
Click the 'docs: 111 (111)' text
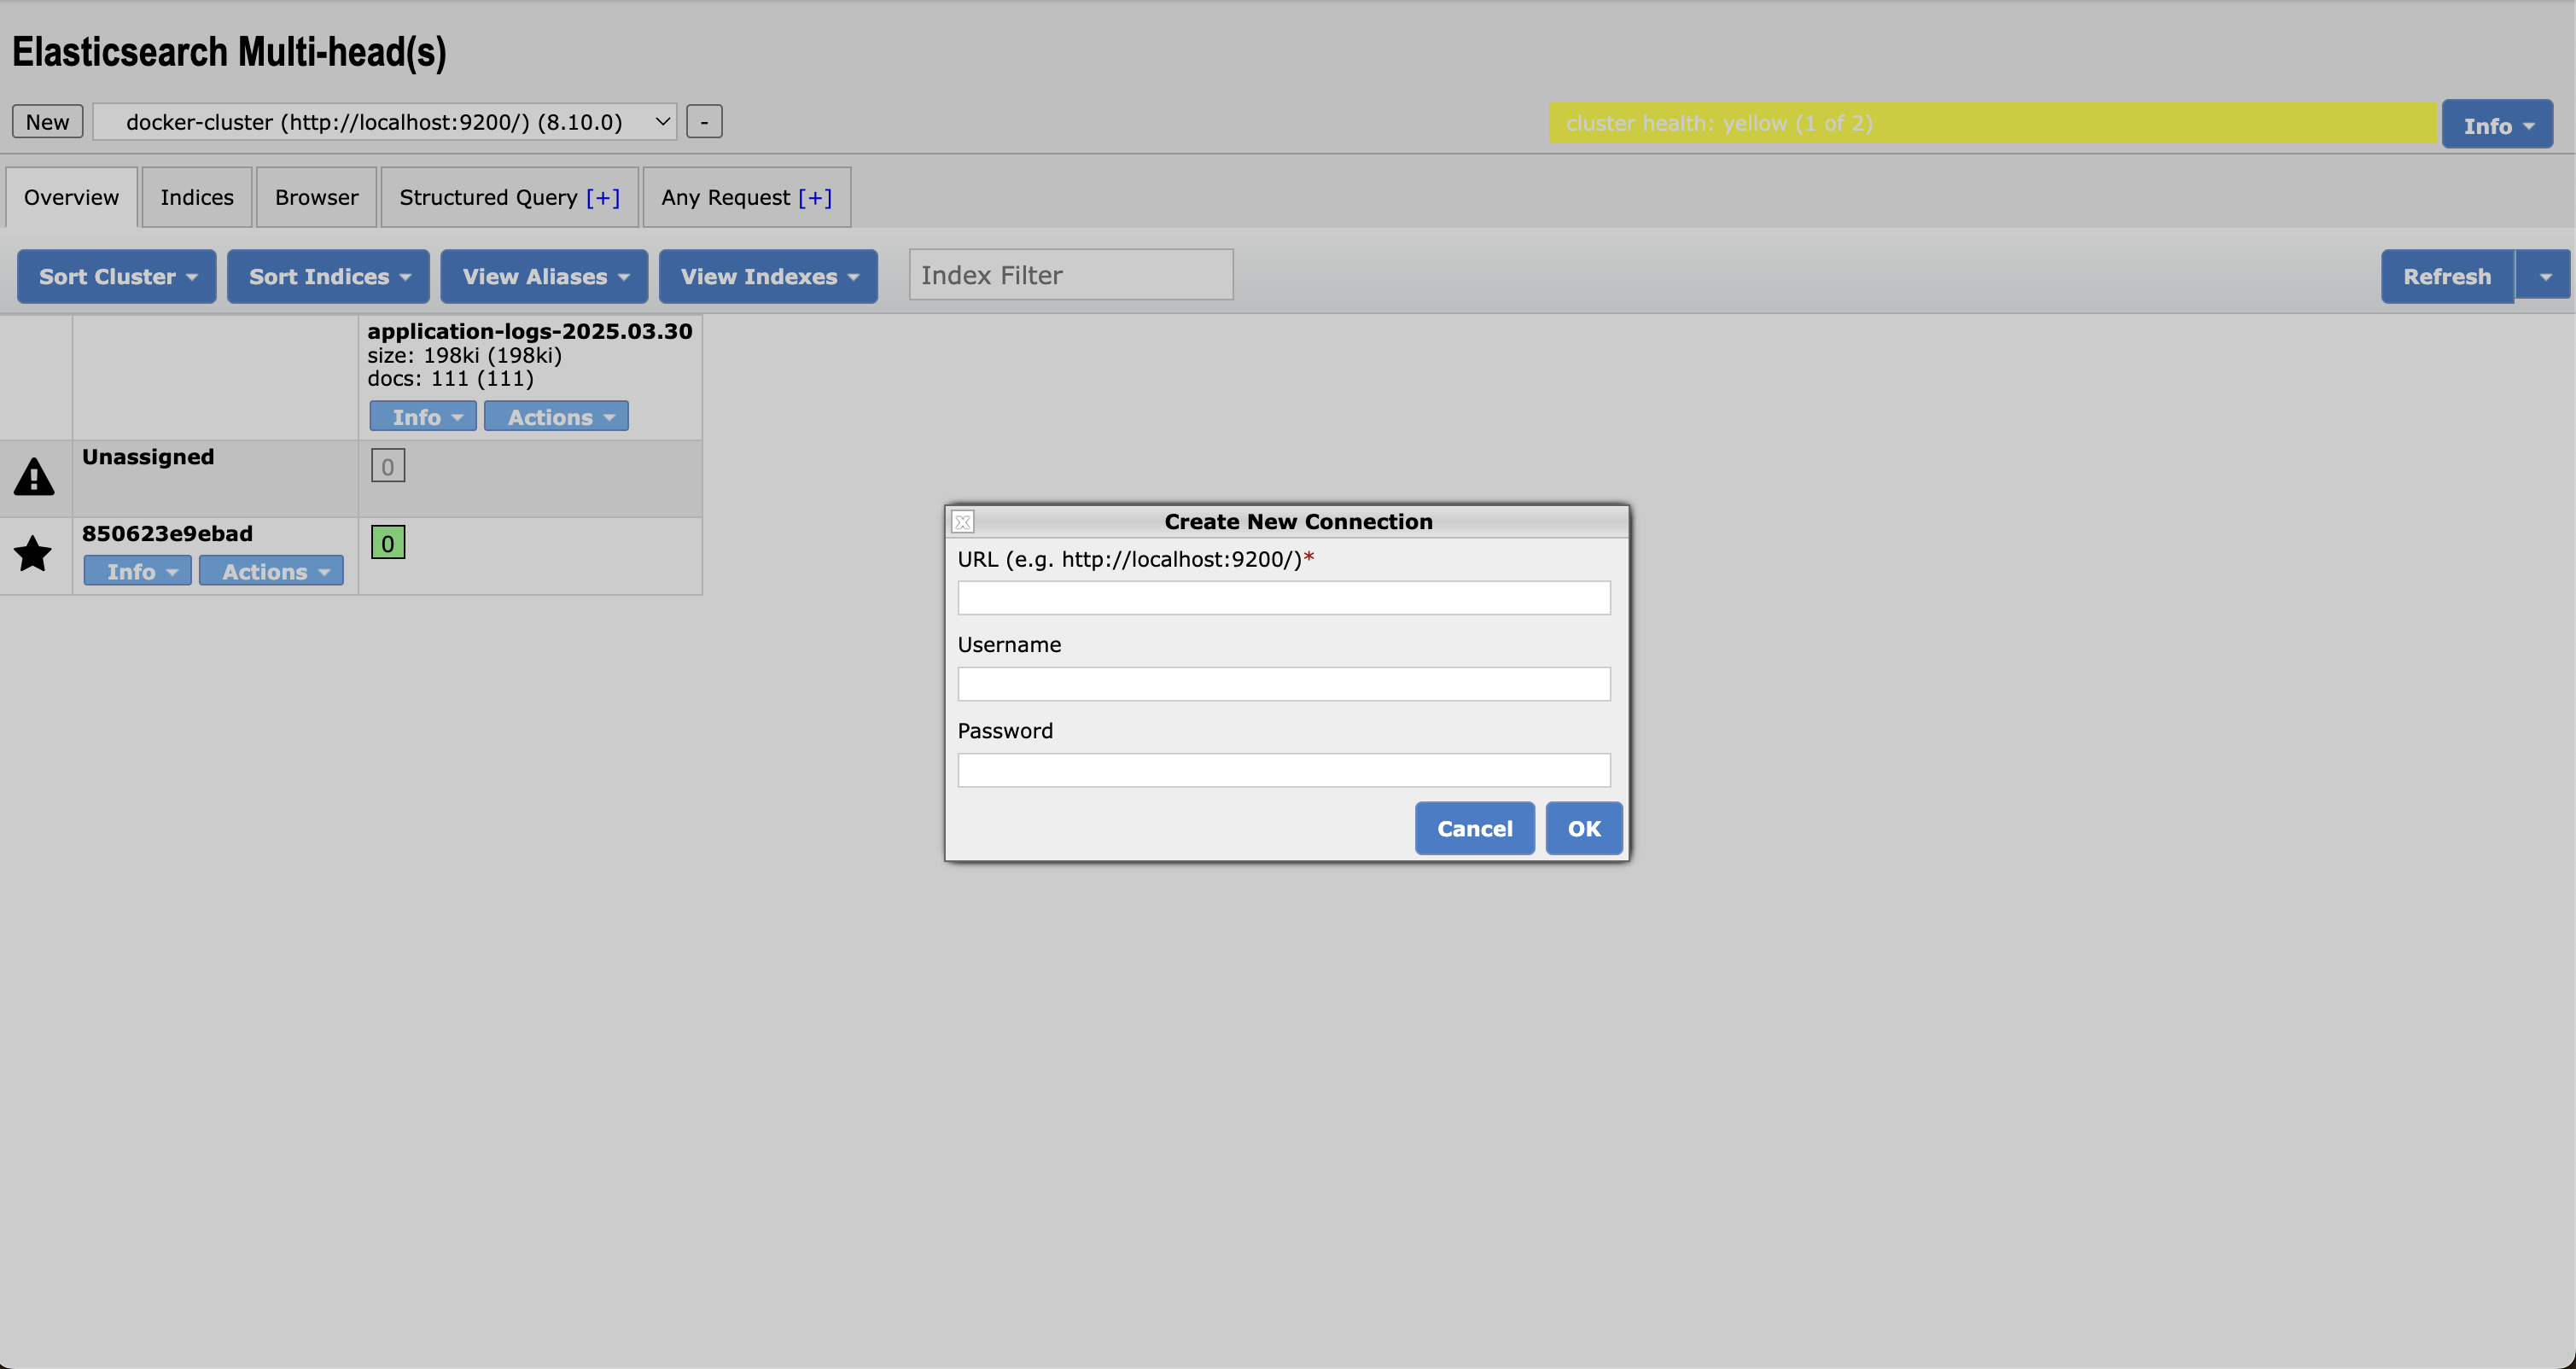click(x=451, y=378)
